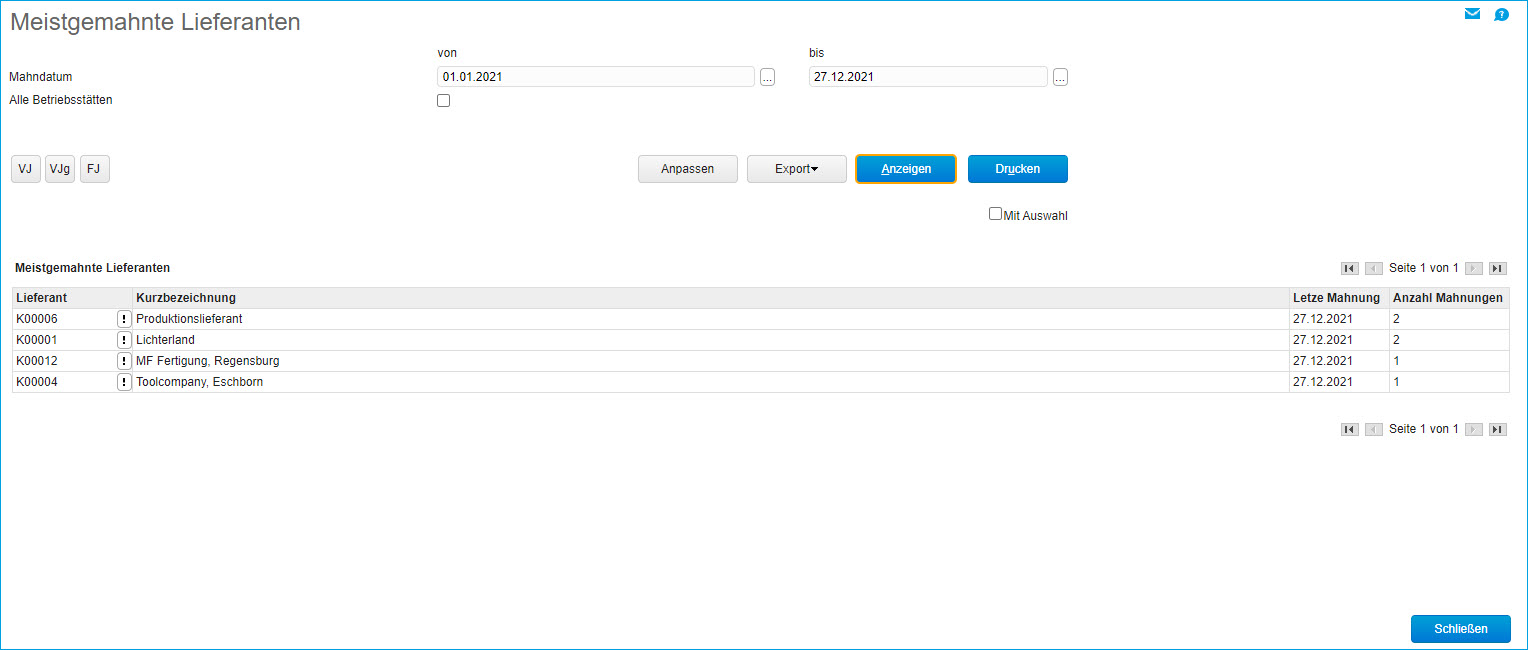Go to previous page in top pager
1528x650 pixels.
[1374, 268]
